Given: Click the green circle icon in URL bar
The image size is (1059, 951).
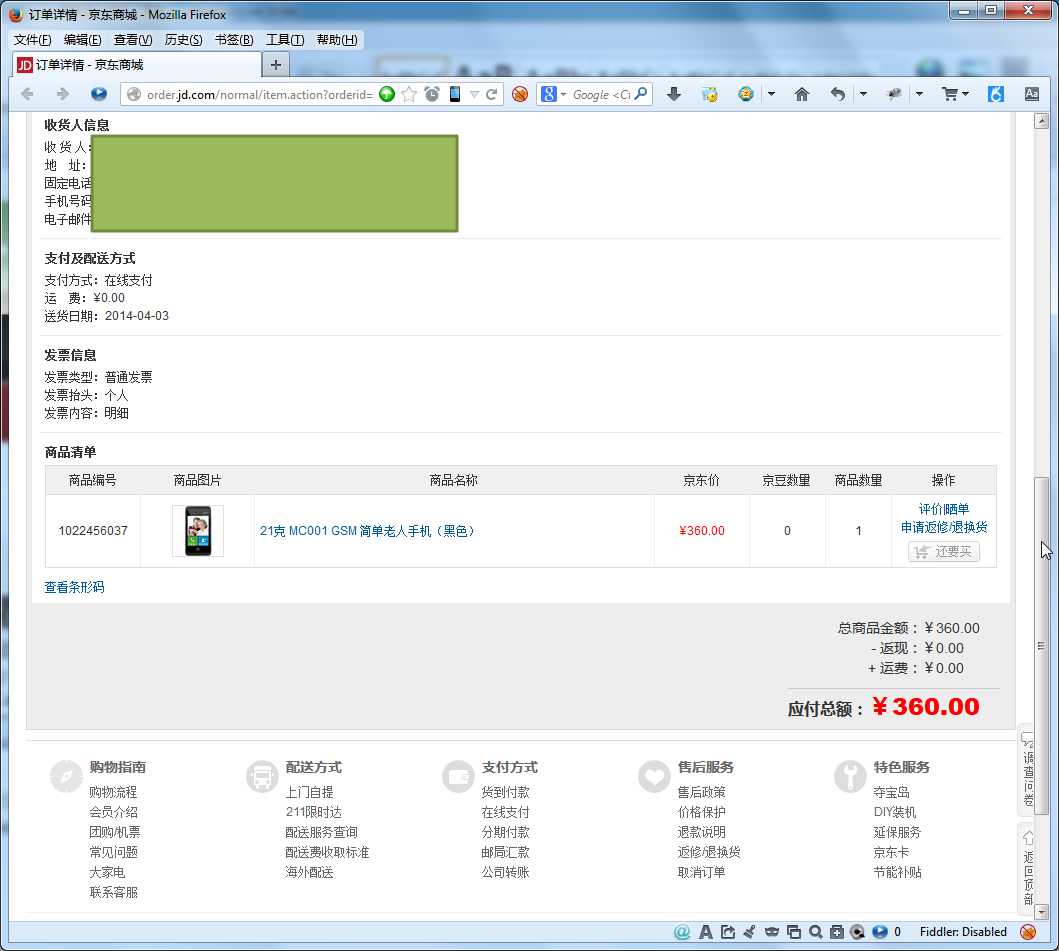Looking at the screenshot, I should [x=387, y=94].
